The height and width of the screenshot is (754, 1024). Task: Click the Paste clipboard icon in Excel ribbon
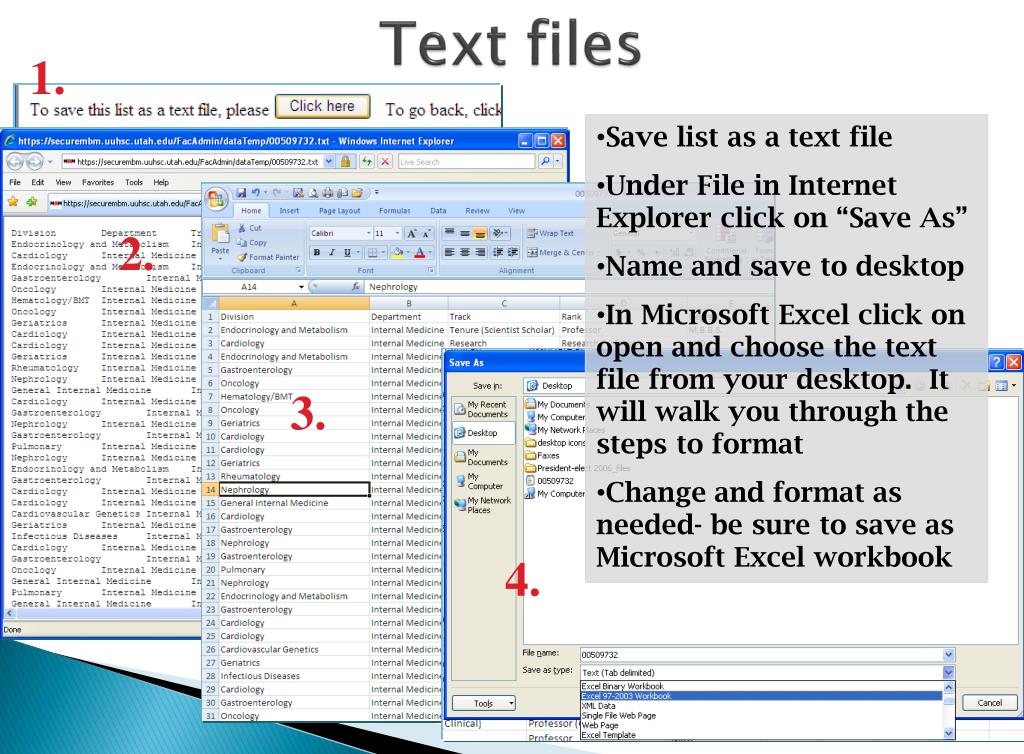(220, 233)
